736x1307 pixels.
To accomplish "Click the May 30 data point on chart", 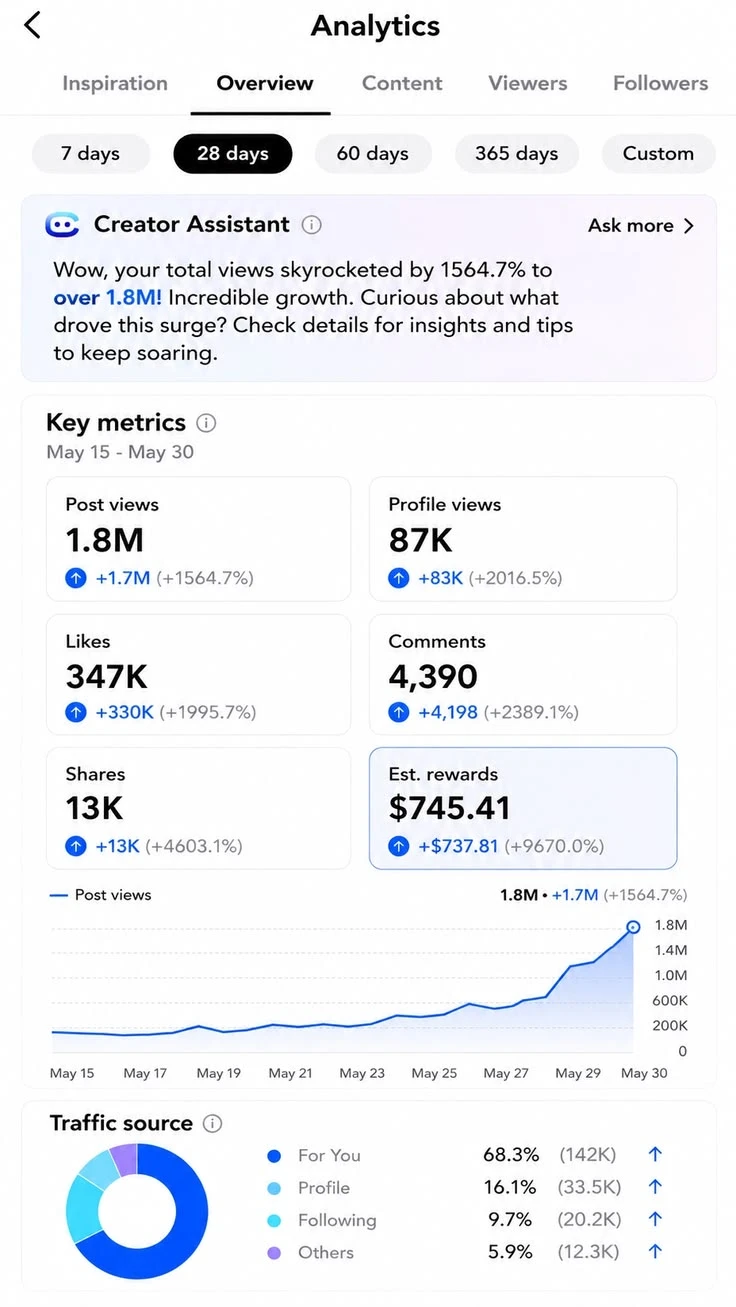I will (633, 928).
